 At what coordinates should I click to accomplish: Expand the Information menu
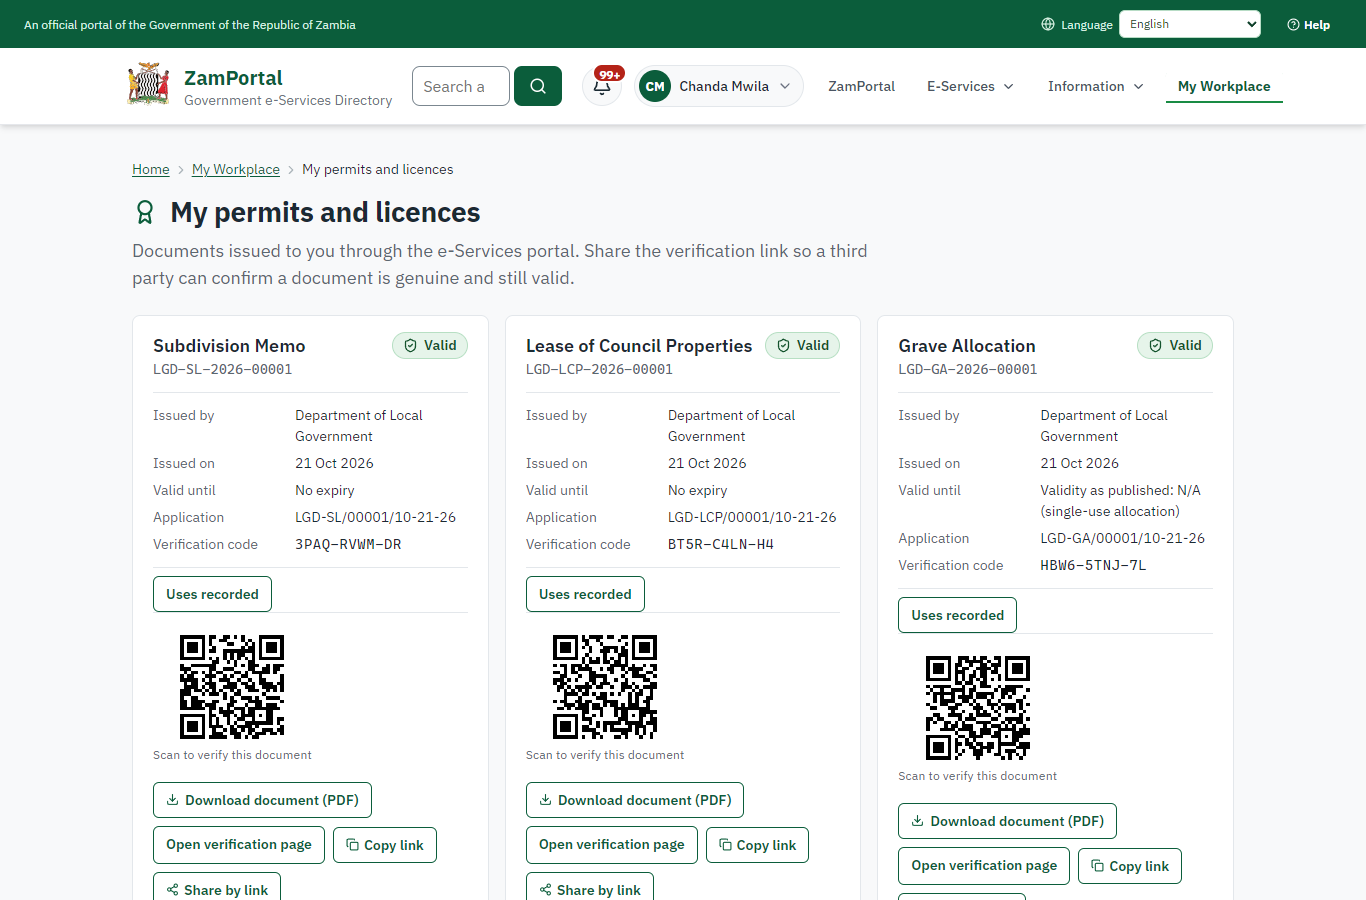(x=1095, y=86)
